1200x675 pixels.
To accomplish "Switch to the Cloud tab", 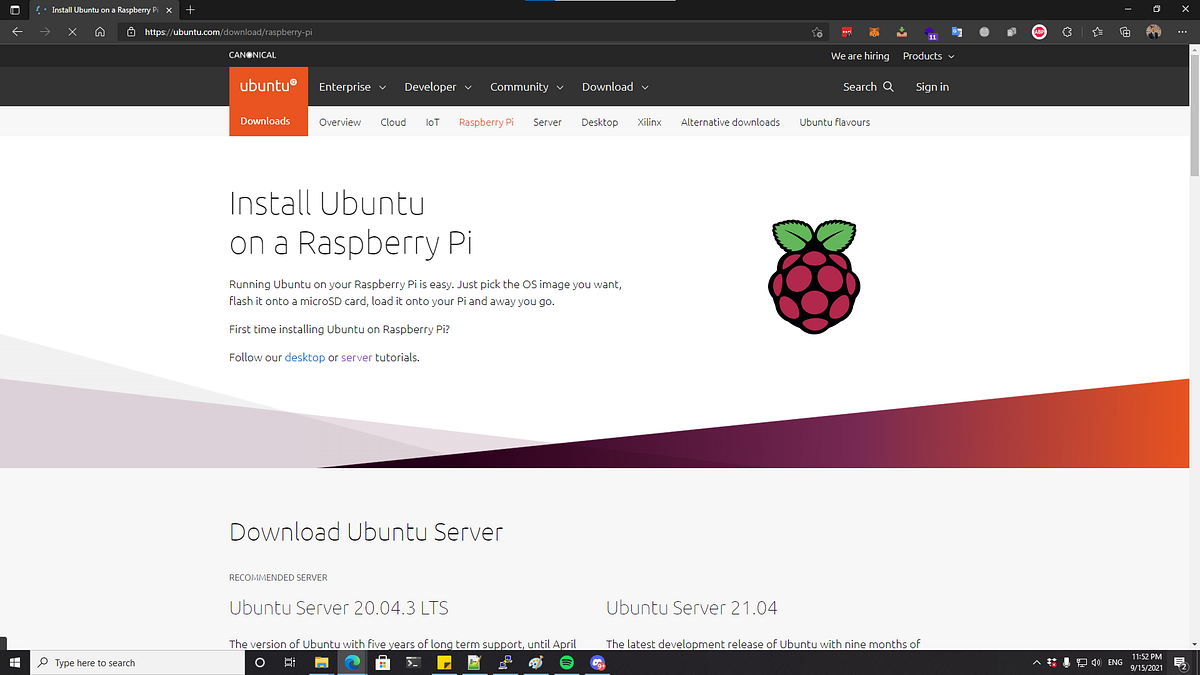I will pos(393,122).
